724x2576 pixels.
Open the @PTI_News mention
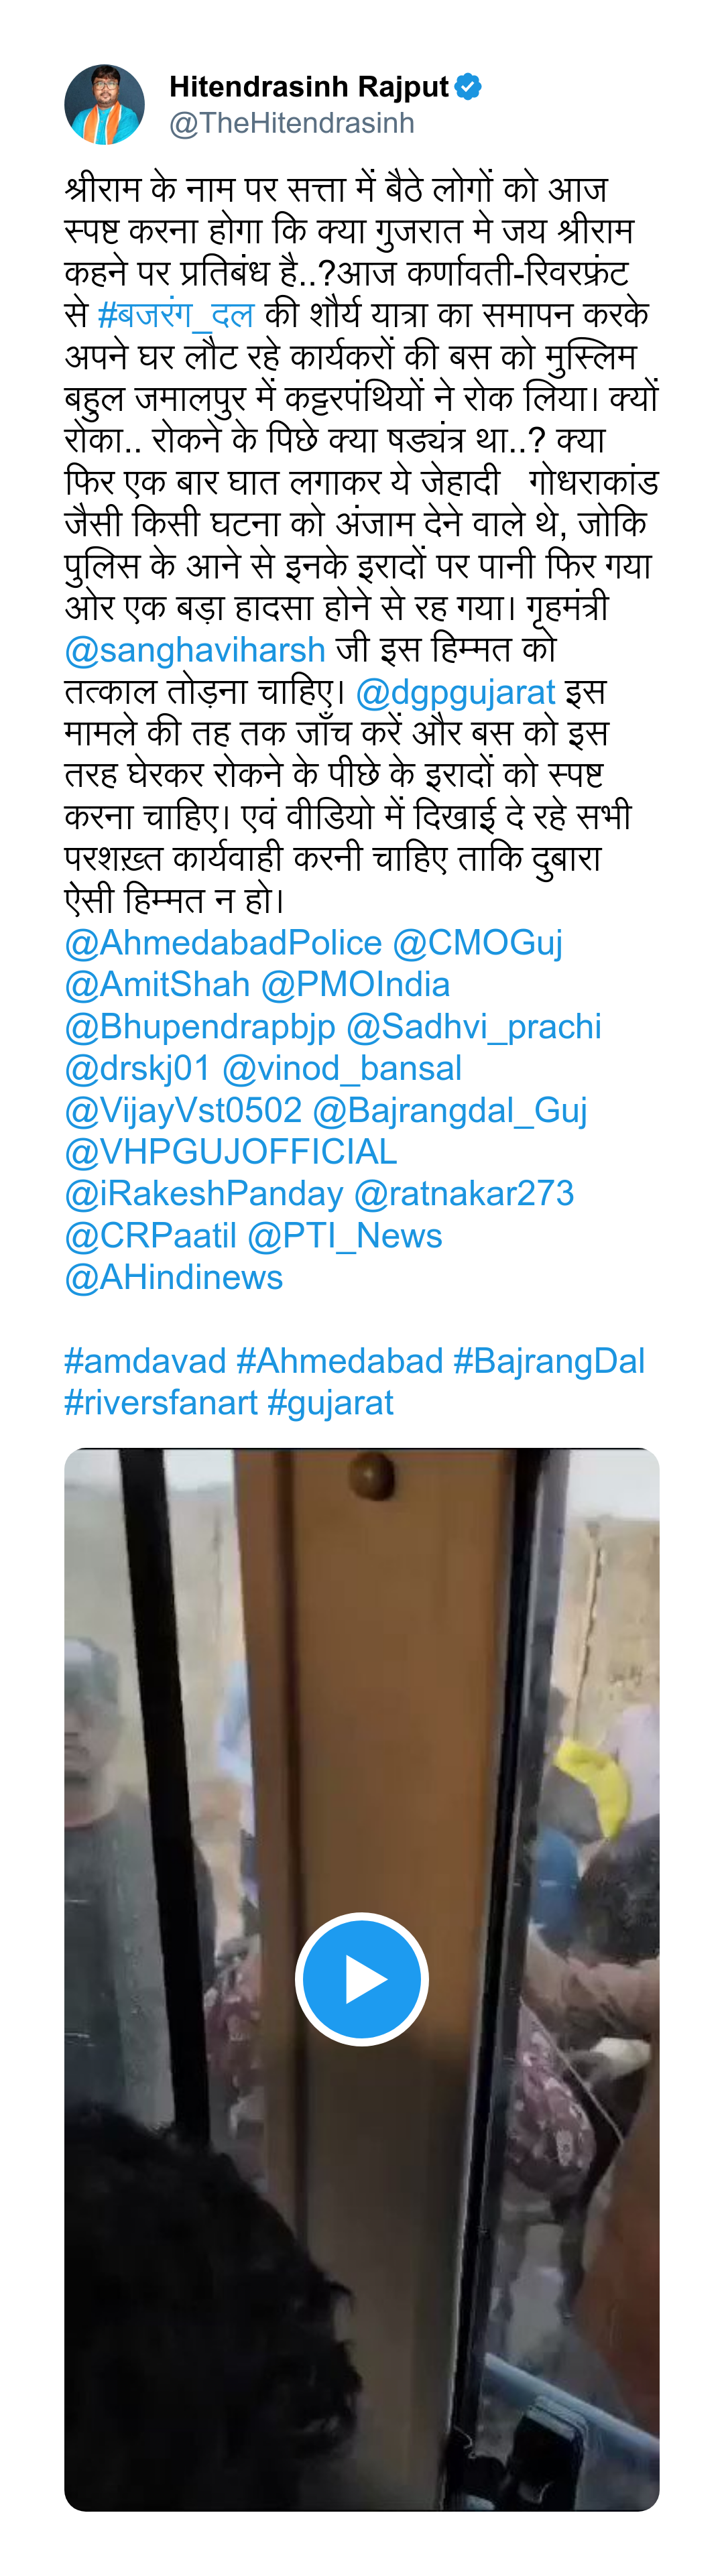(x=345, y=1236)
